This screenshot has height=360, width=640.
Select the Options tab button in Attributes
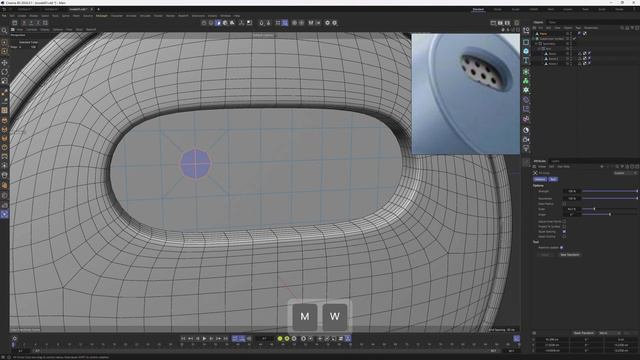(540, 179)
